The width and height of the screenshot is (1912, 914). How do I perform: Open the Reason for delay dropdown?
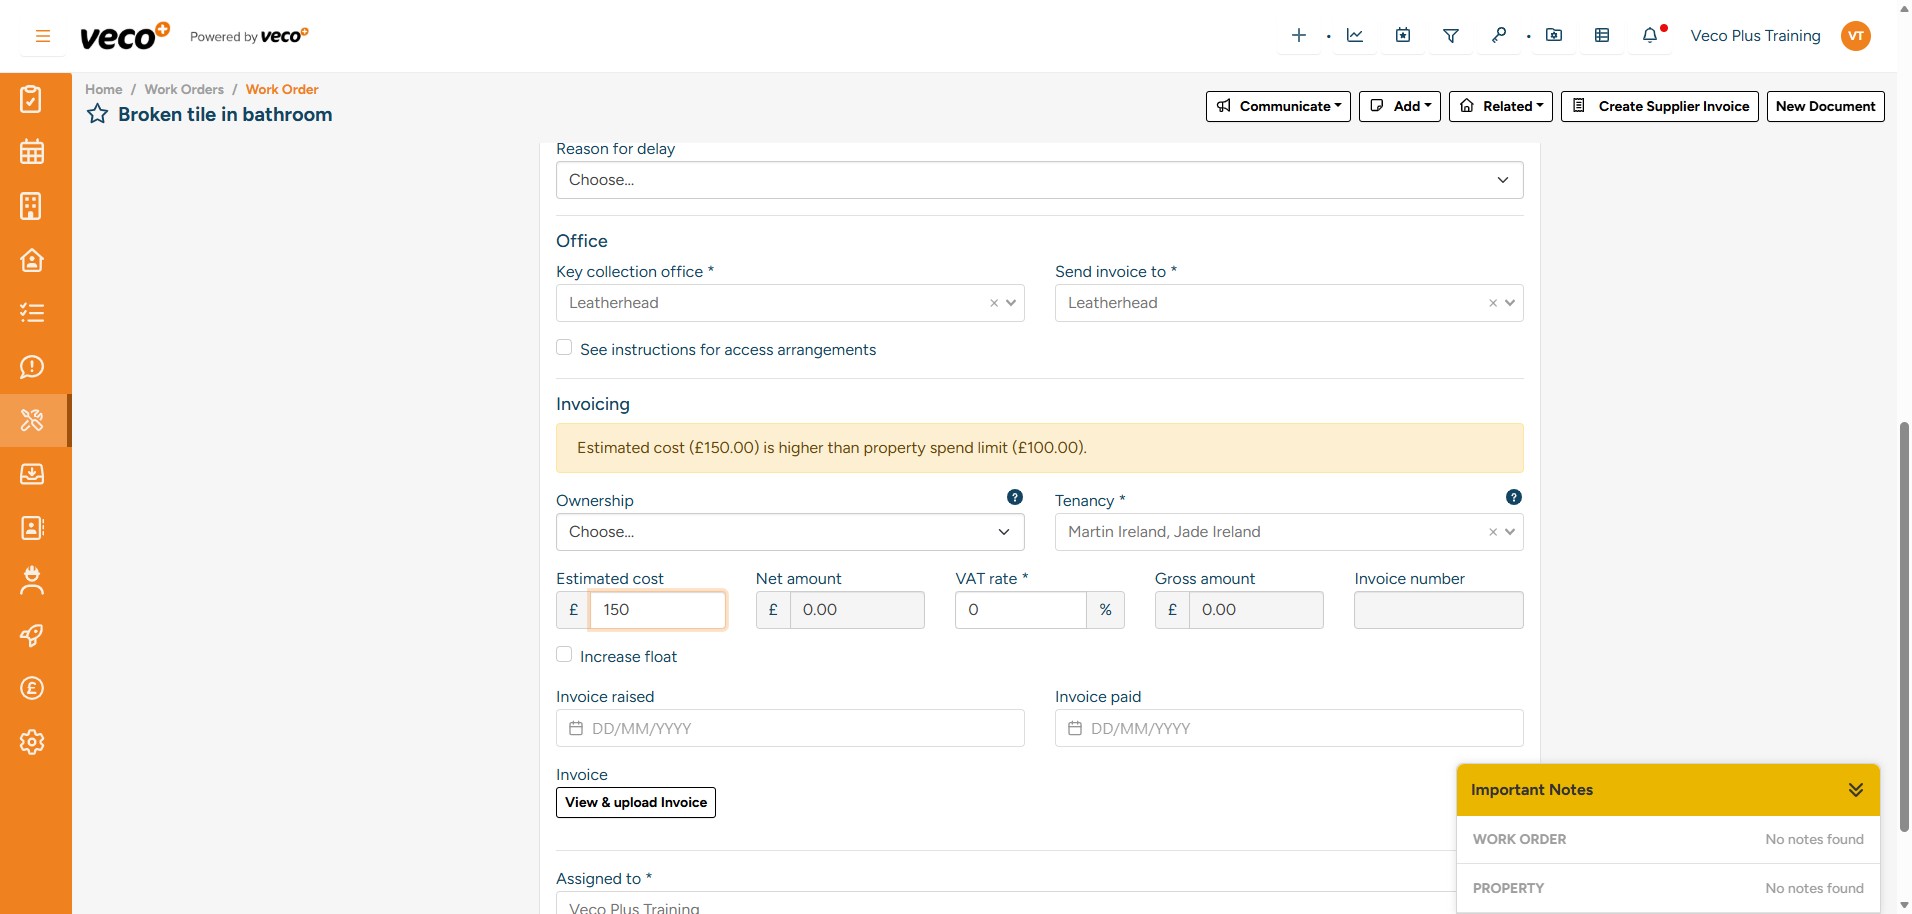(x=1040, y=180)
